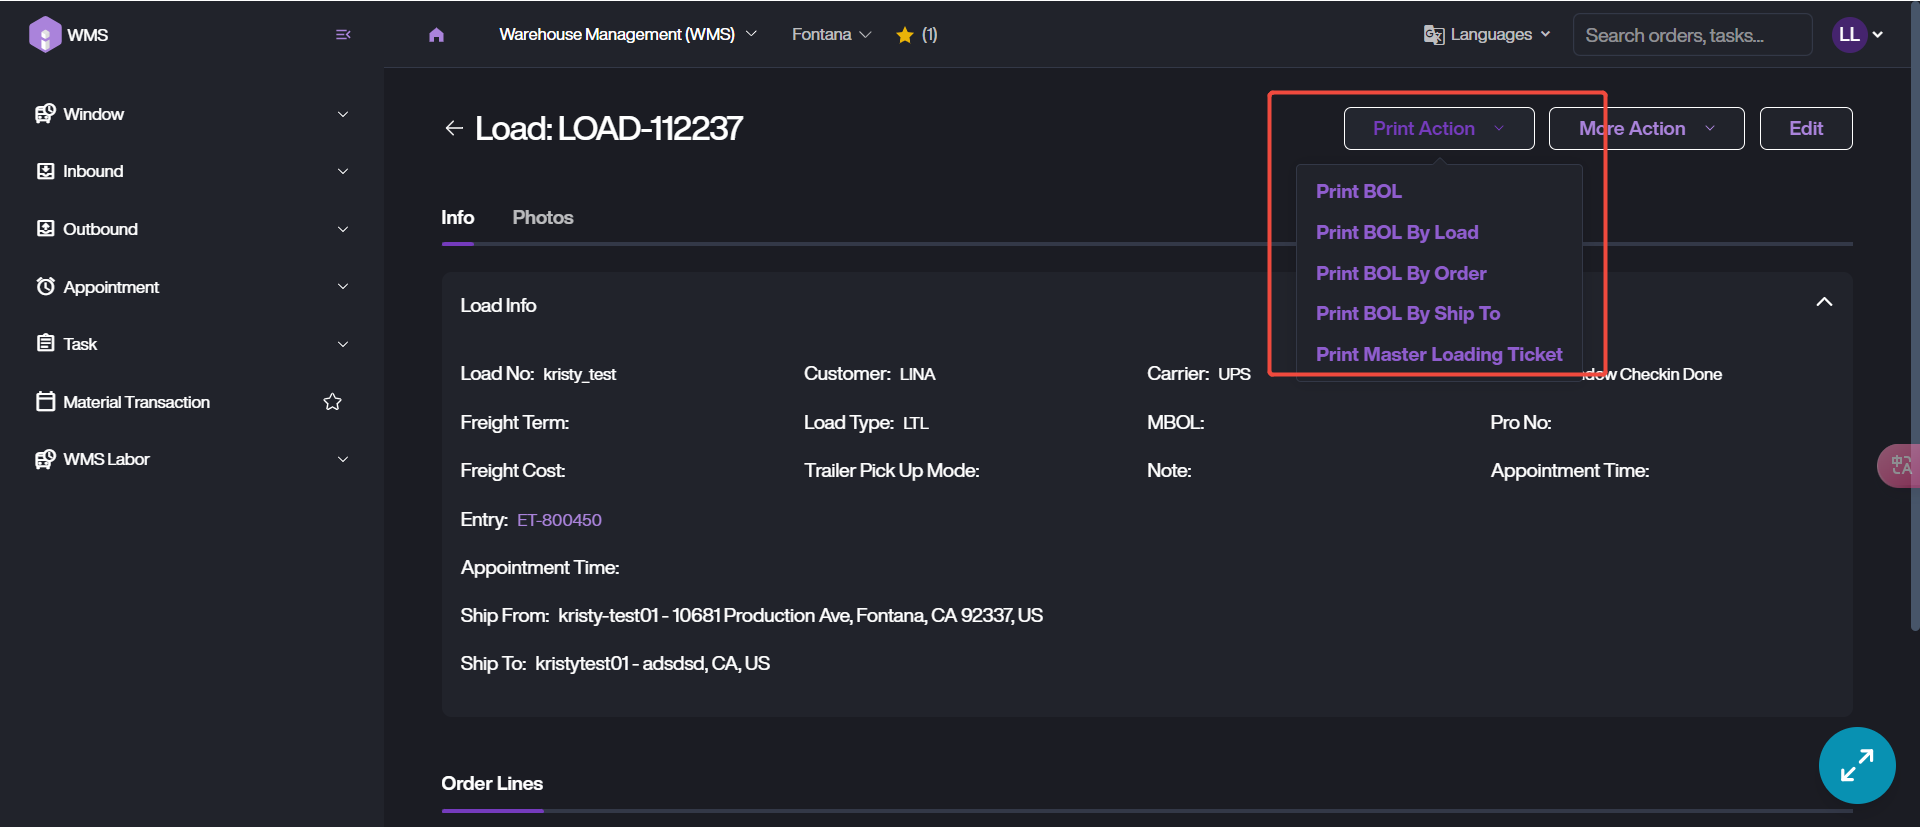Image resolution: width=1920 pixels, height=827 pixels.
Task: Open the Fontana facility dropdown
Action: click(831, 35)
